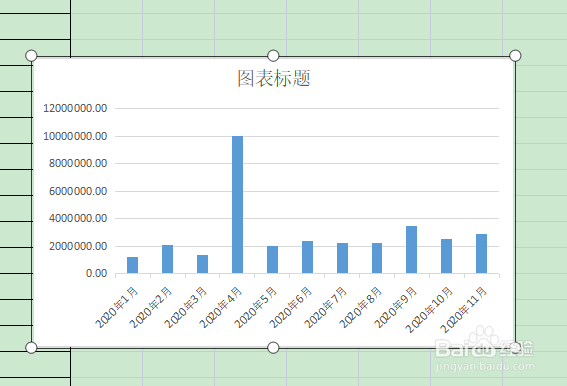The width and height of the screenshot is (567, 386).
Task: Click the 2020年6月 category label
Action: [x=291, y=307]
